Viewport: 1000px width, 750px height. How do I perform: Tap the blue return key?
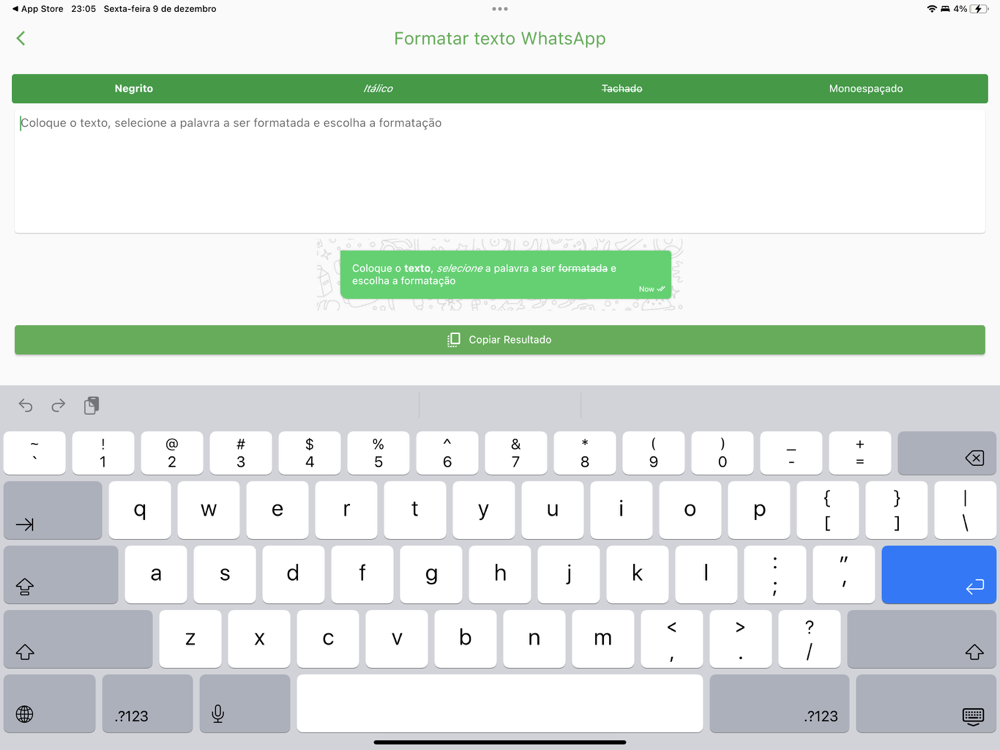point(939,575)
